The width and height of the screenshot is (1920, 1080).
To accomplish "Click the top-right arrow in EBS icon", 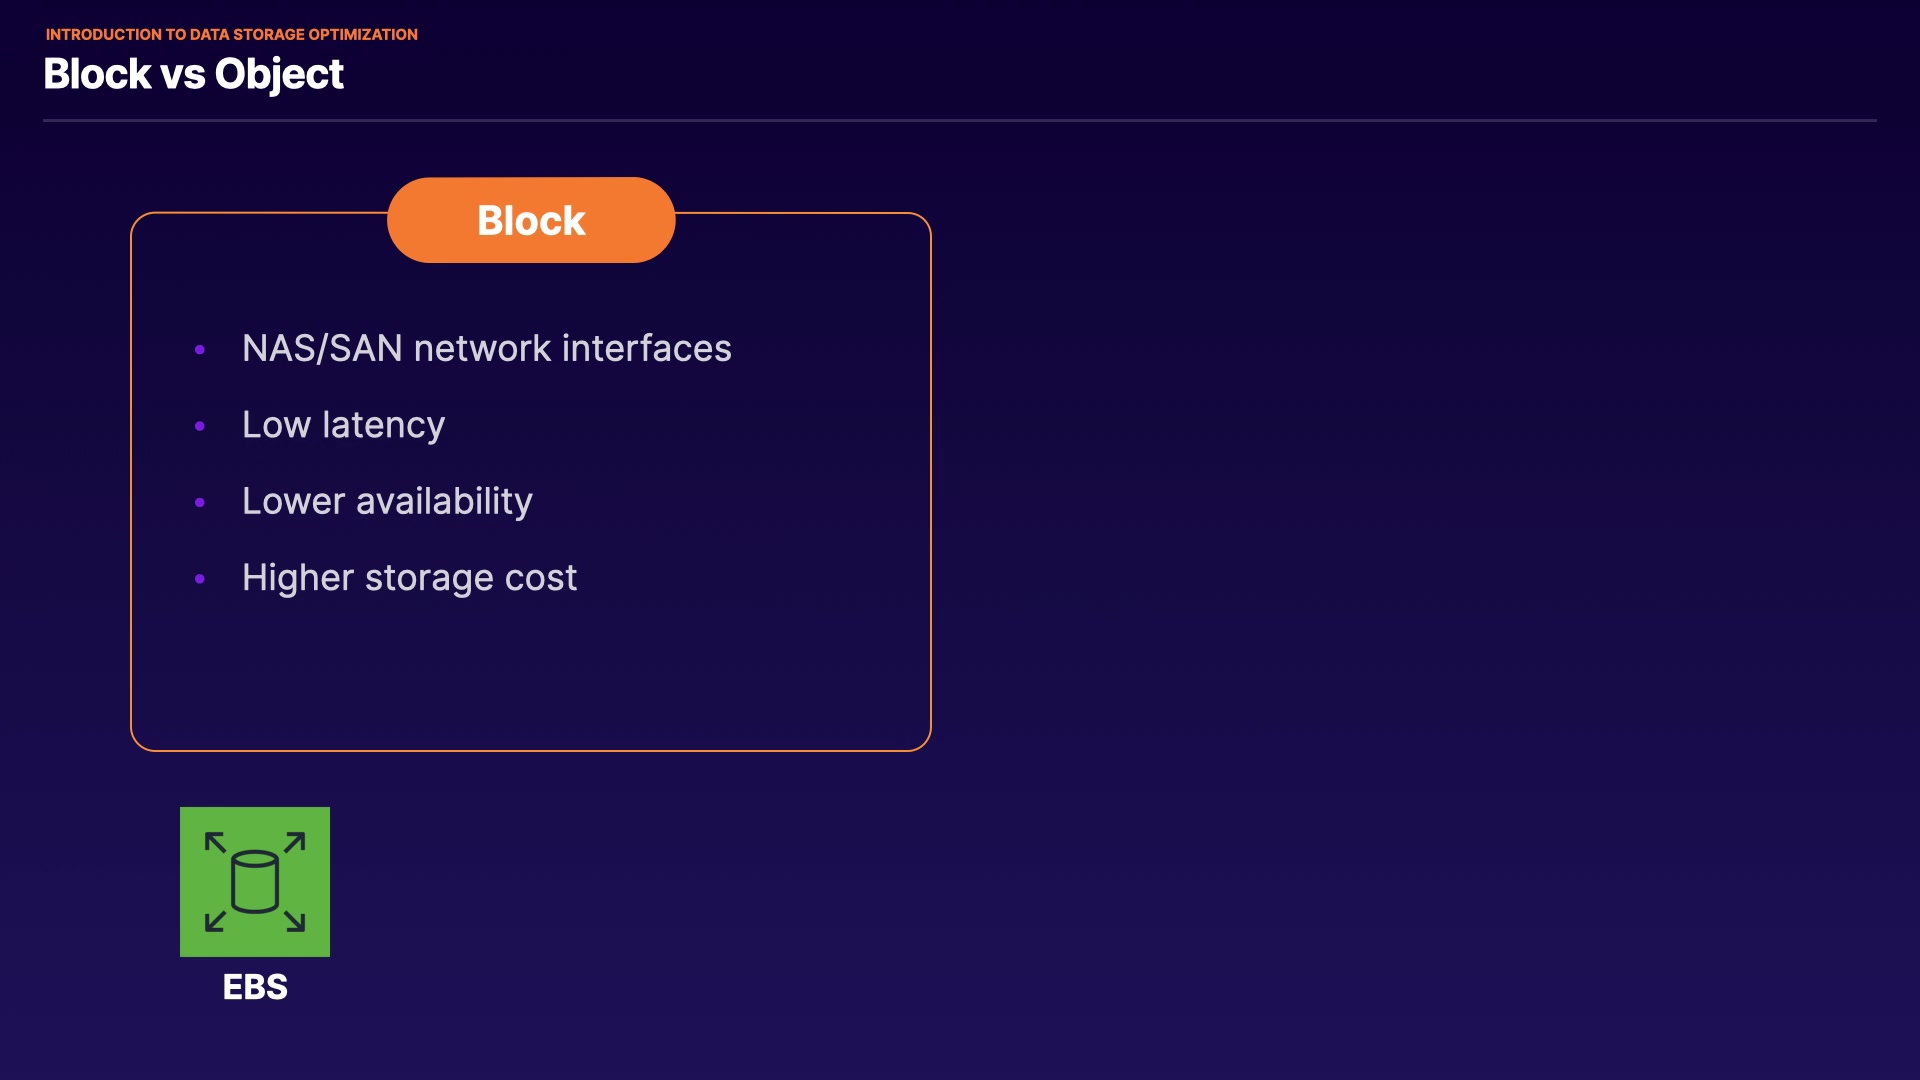I will point(294,842).
